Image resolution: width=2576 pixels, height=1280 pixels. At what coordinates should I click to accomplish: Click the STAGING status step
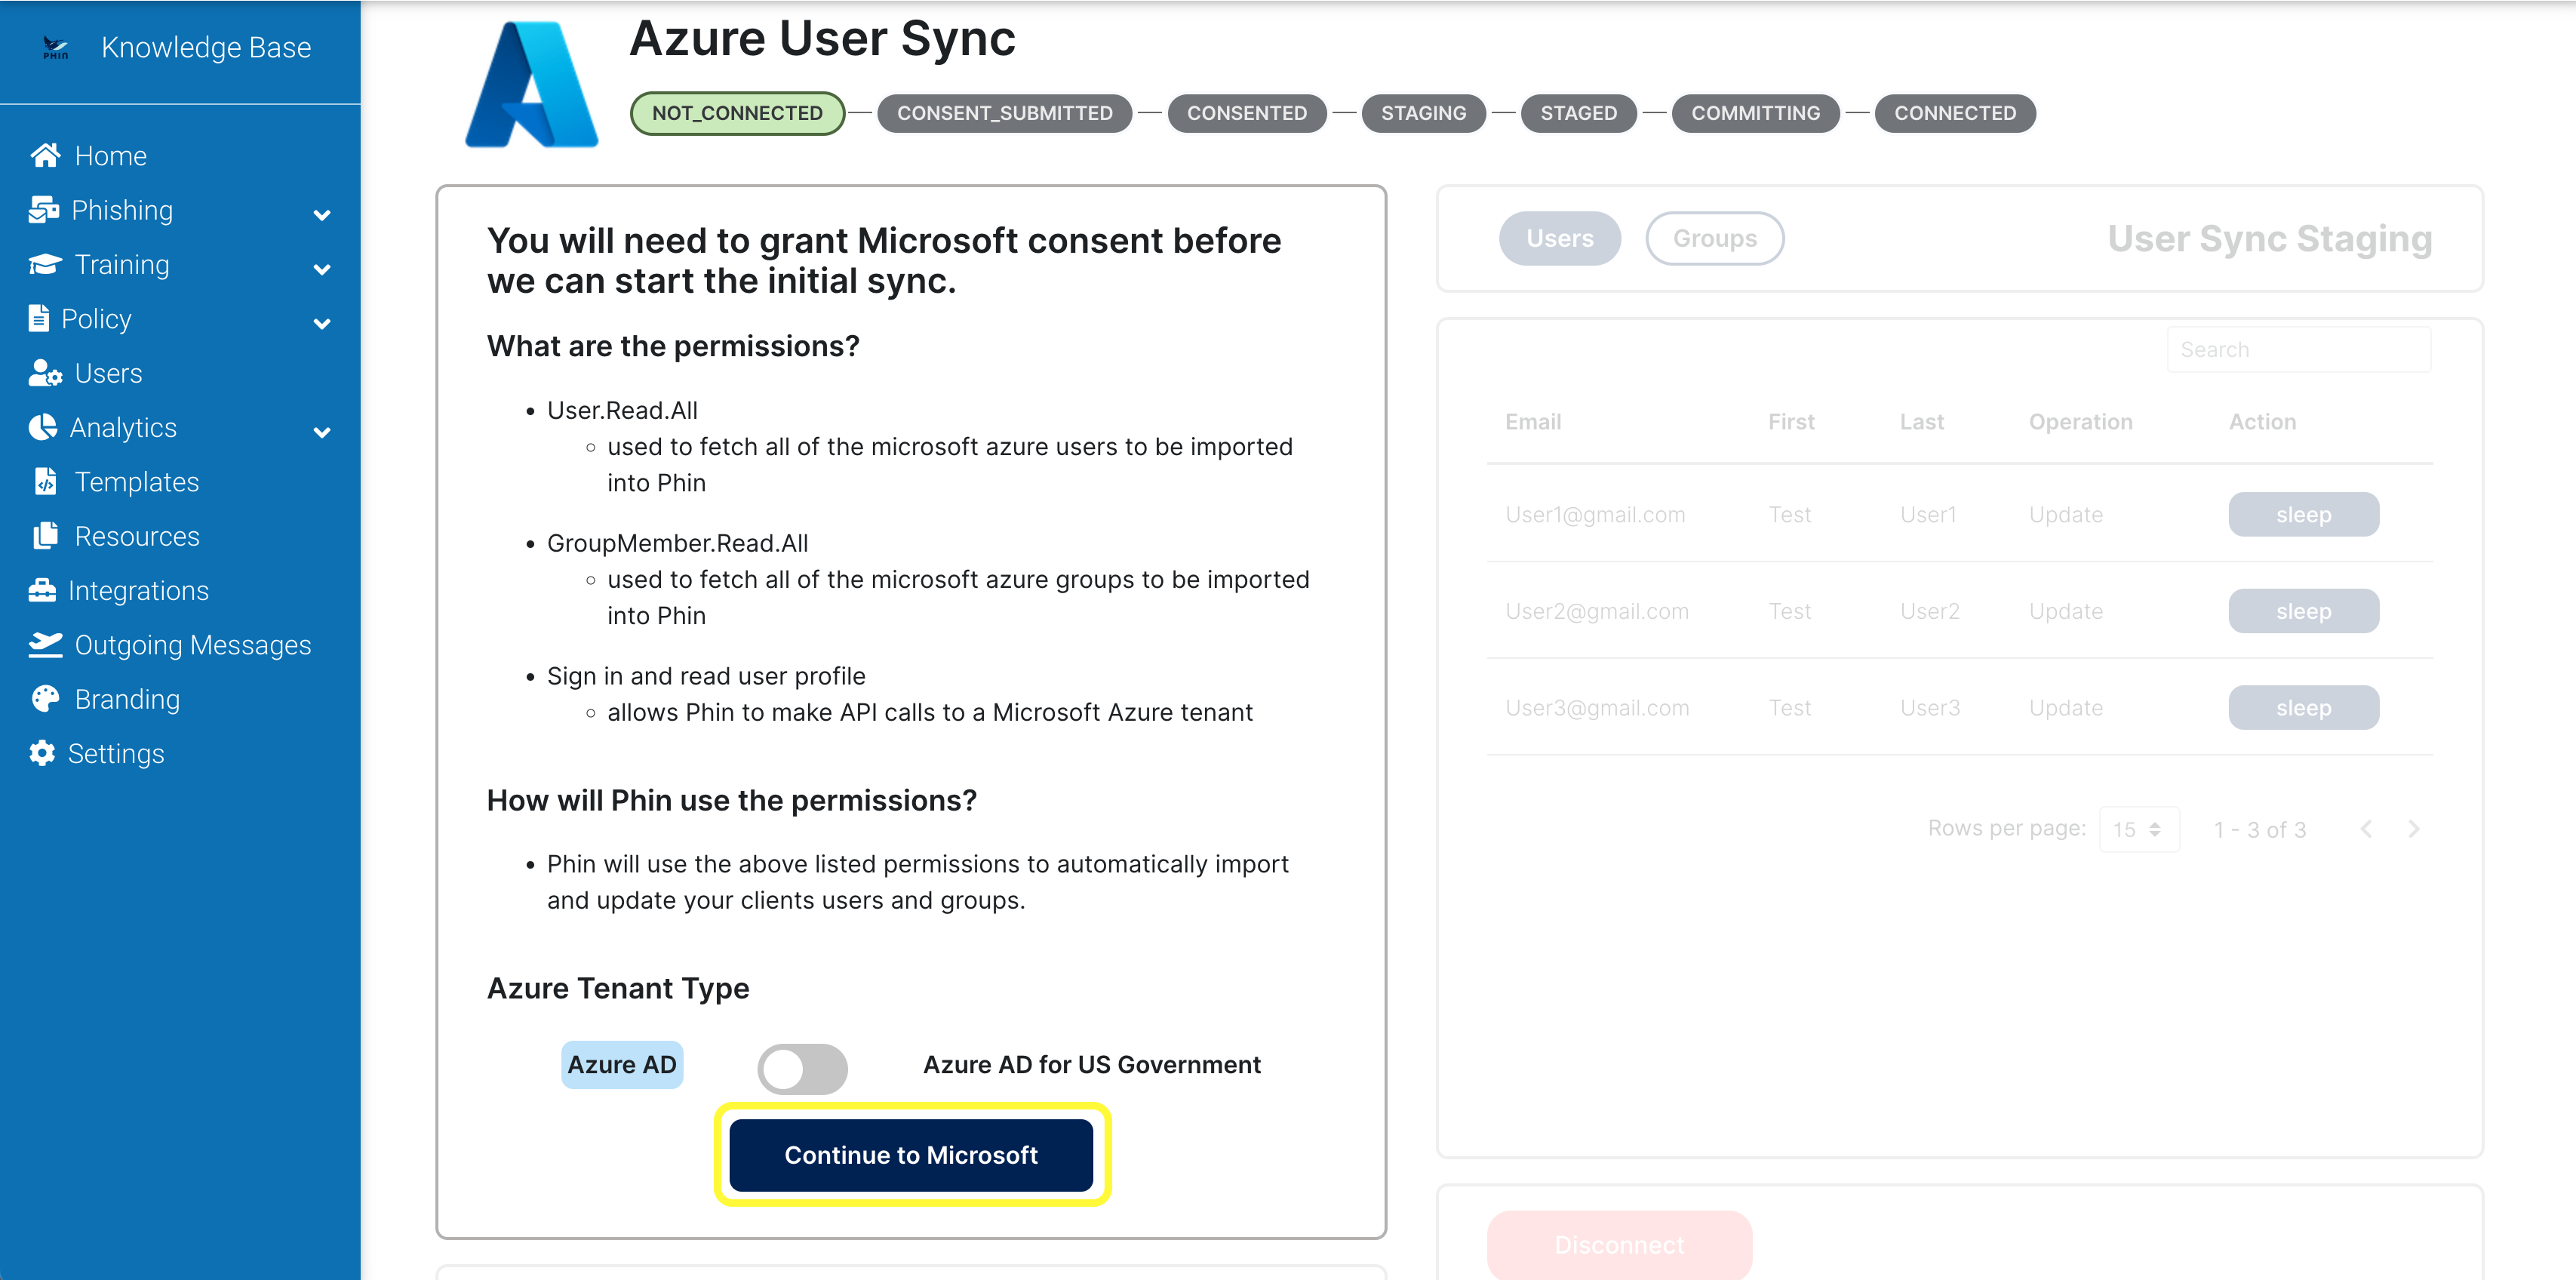1424,113
